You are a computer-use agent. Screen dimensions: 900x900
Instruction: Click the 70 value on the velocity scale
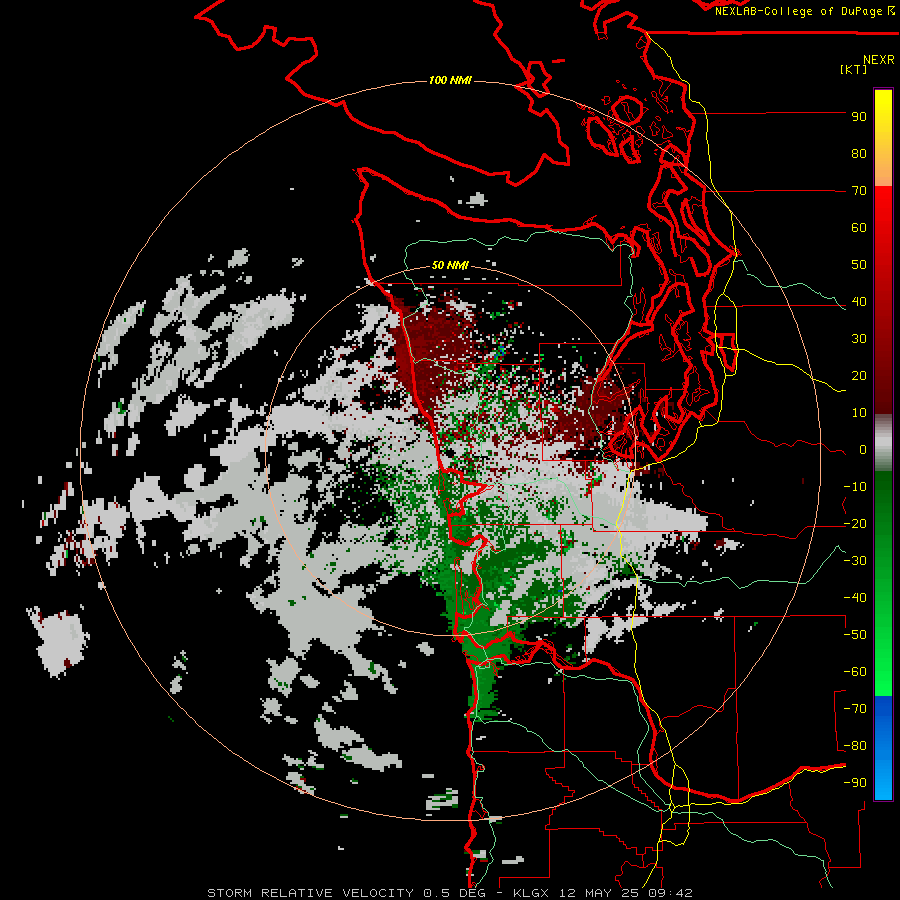(x=859, y=191)
